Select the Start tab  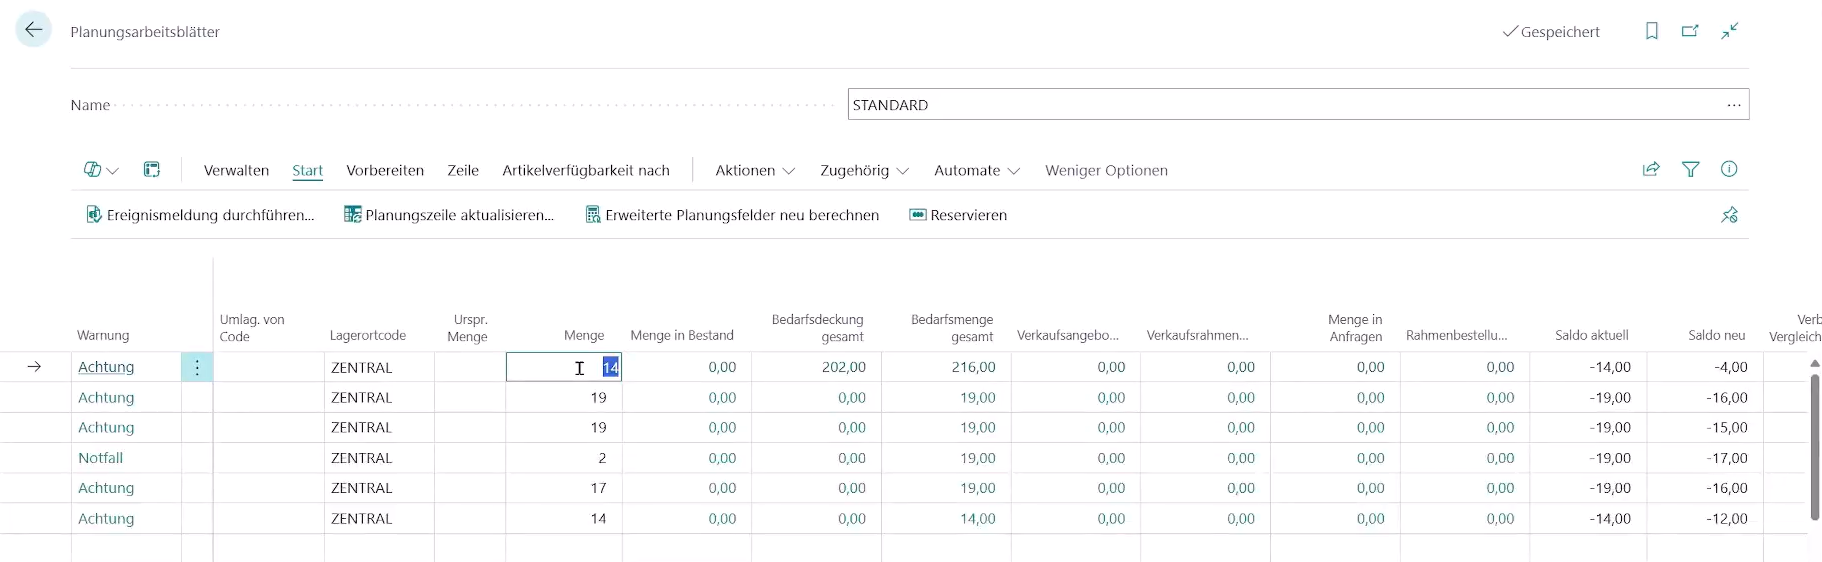pos(307,170)
